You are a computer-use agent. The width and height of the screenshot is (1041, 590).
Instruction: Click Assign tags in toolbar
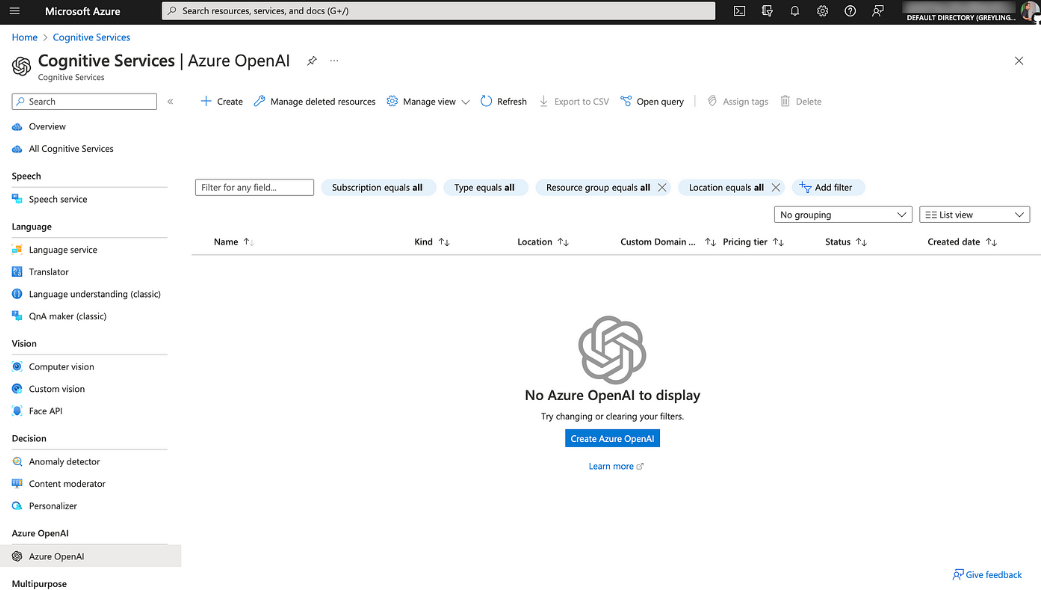pos(738,102)
